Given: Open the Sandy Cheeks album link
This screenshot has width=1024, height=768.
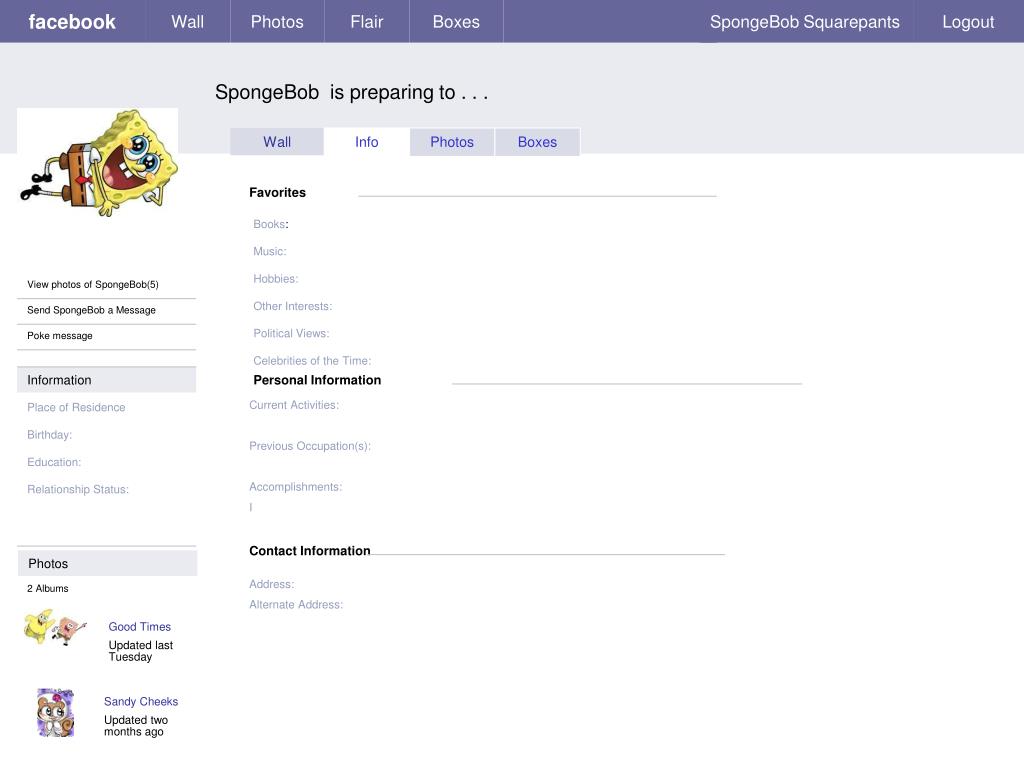Looking at the screenshot, I should [141, 701].
